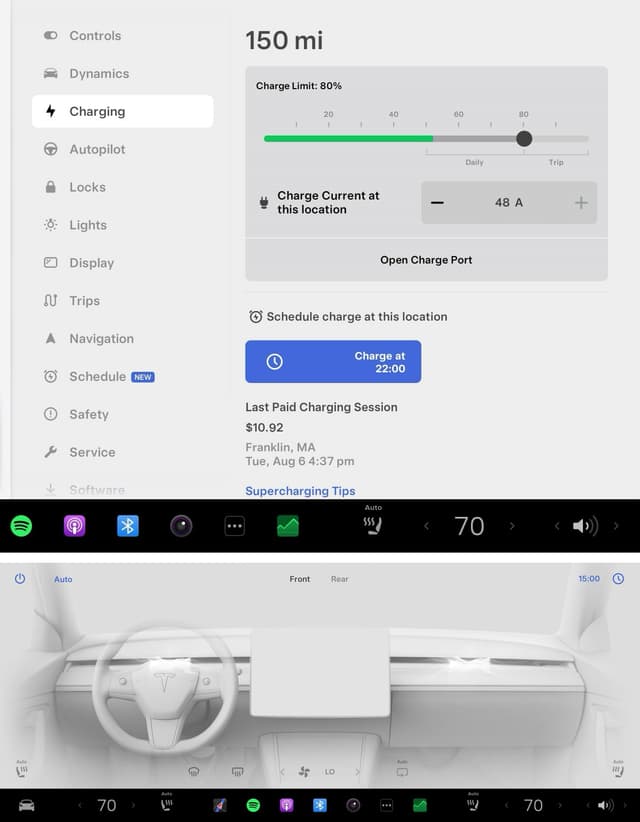Screen dimensions: 640x822
Task: Increase charge current with plus button
Action: click(x=581, y=203)
